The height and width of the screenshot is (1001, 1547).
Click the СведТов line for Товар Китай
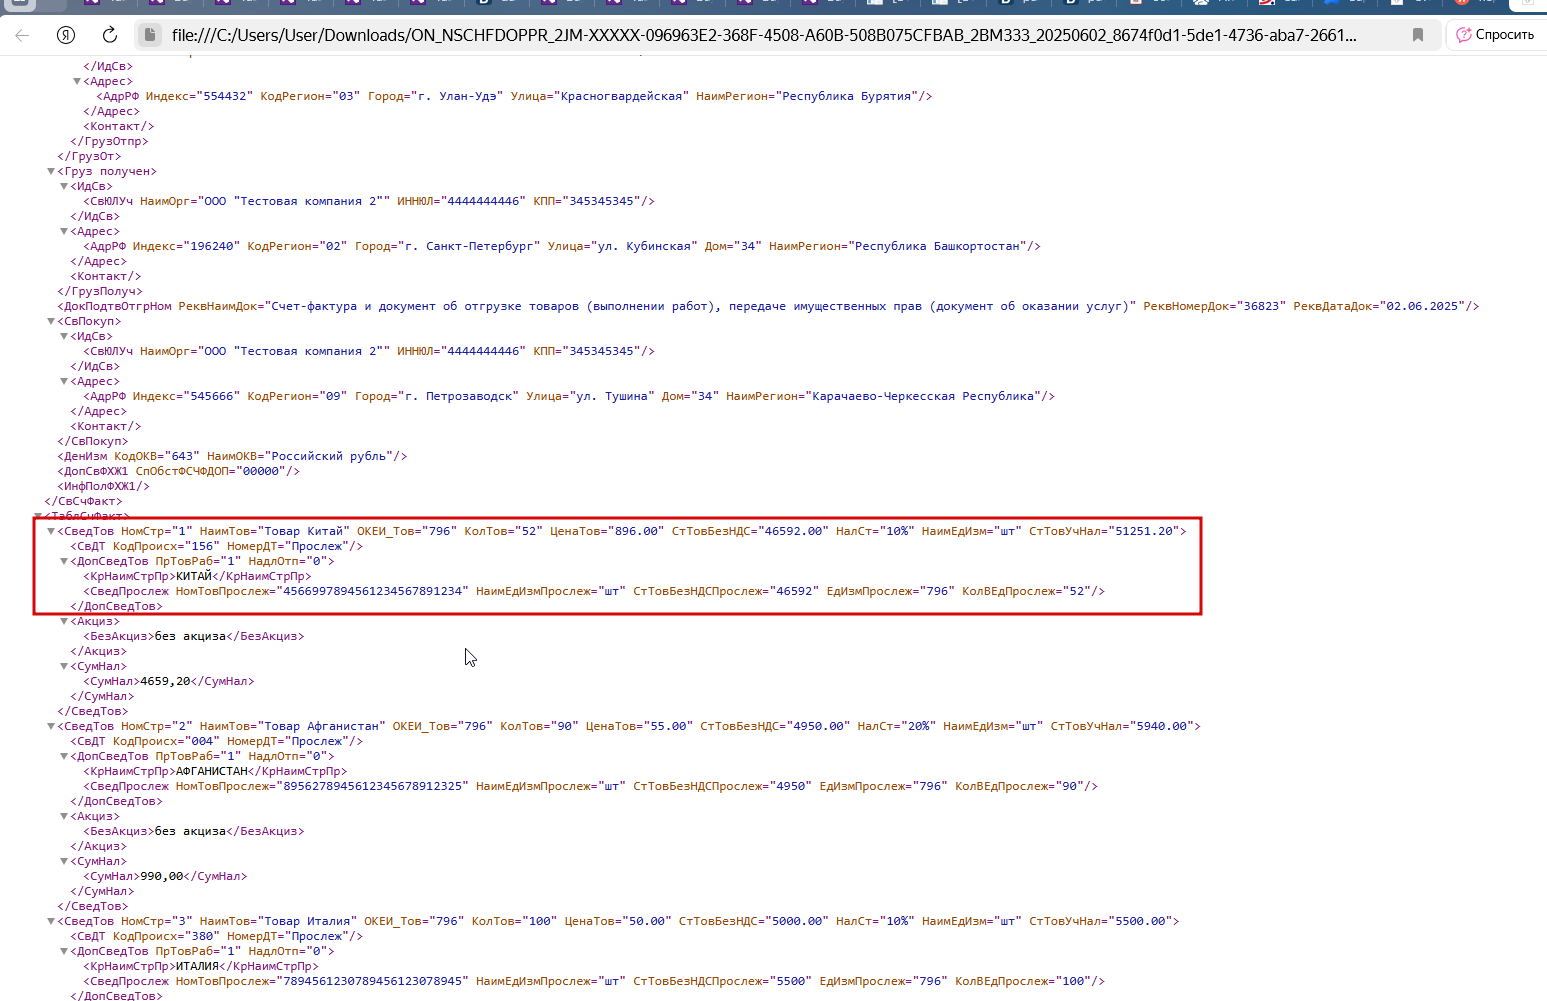pyautogui.click(x=622, y=532)
